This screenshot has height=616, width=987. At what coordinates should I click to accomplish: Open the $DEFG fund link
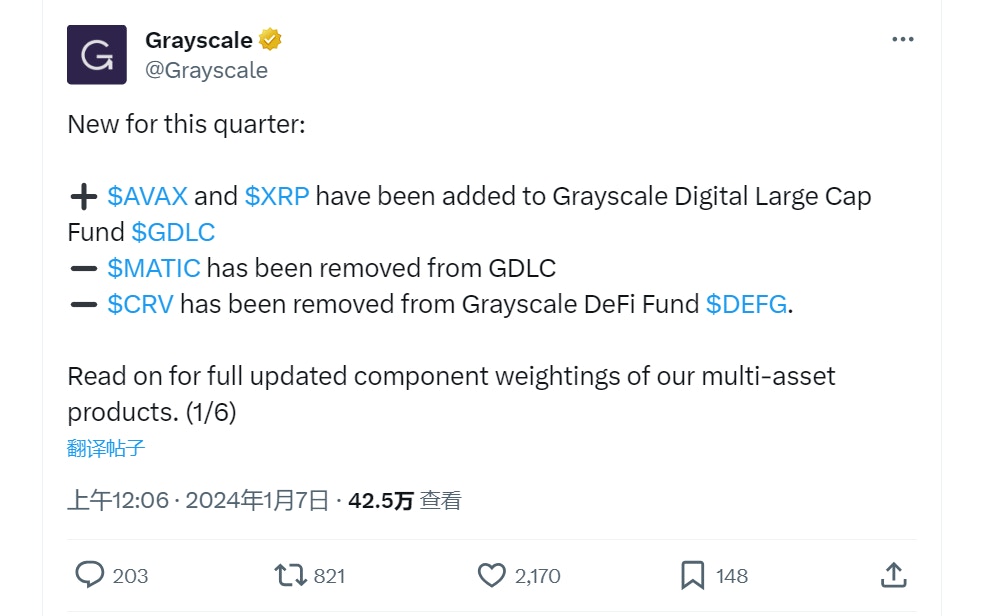pyautogui.click(x=744, y=304)
